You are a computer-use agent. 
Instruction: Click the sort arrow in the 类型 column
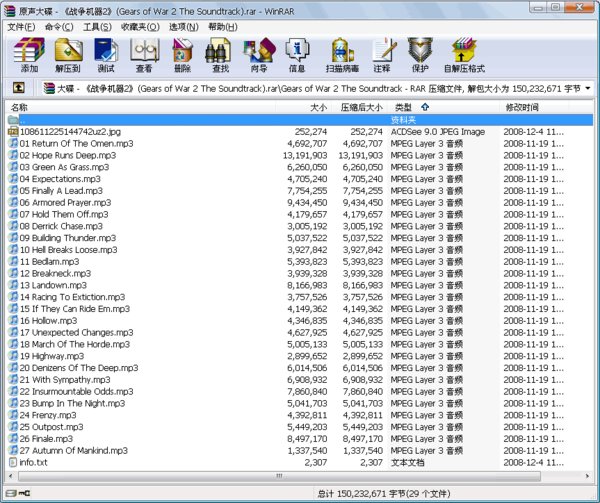tap(425, 107)
